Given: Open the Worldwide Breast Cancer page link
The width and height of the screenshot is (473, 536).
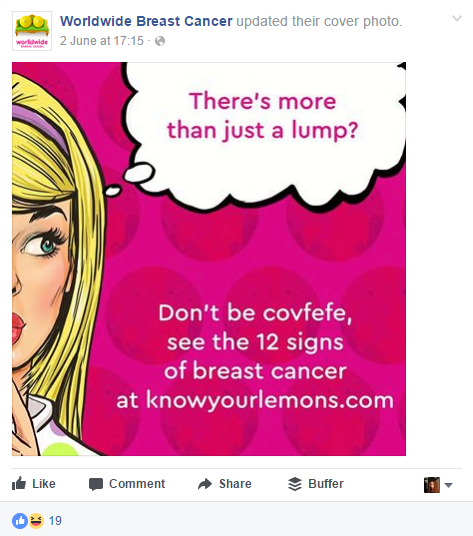Looking at the screenshot, I should tap(146, 21).
